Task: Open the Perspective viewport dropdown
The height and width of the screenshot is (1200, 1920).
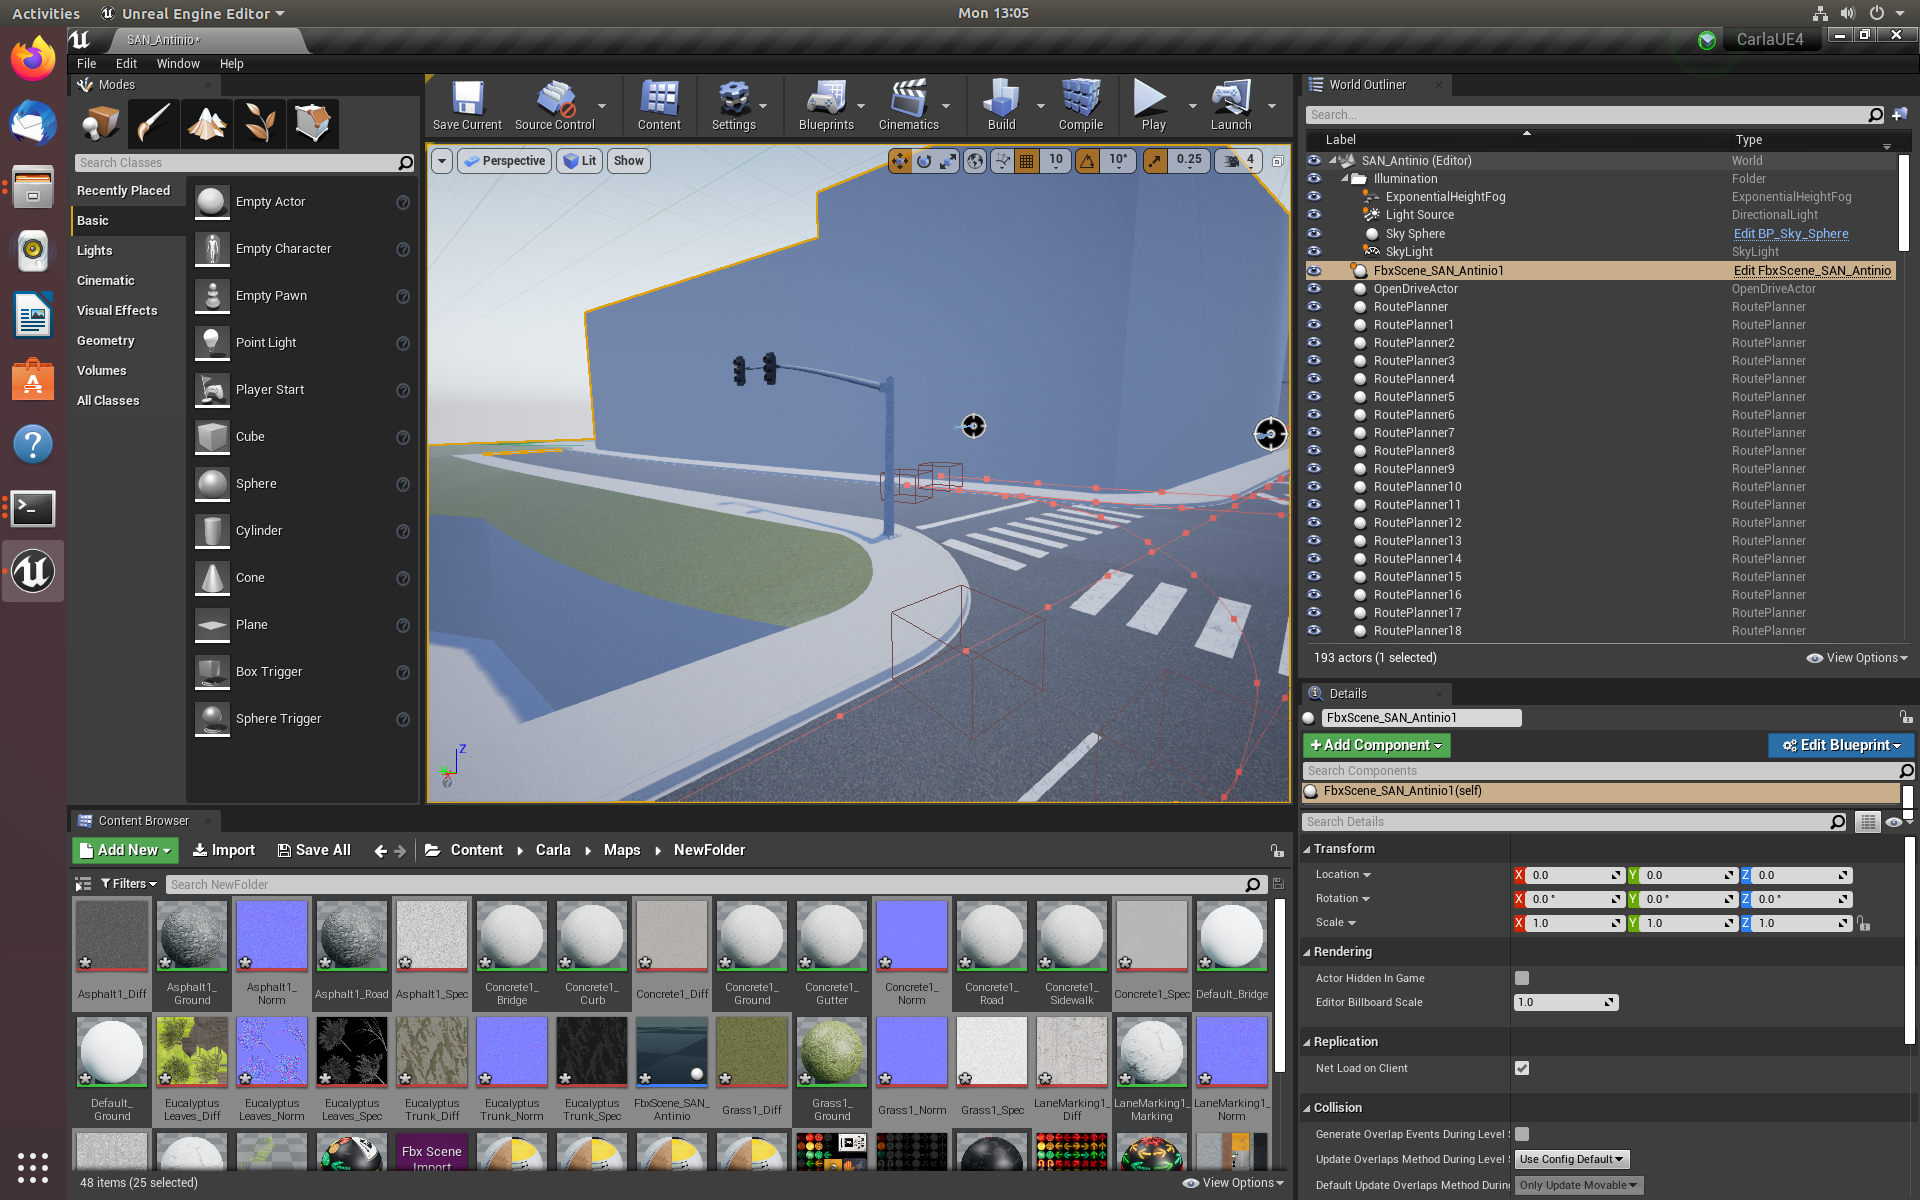Action: click(504, 160)
